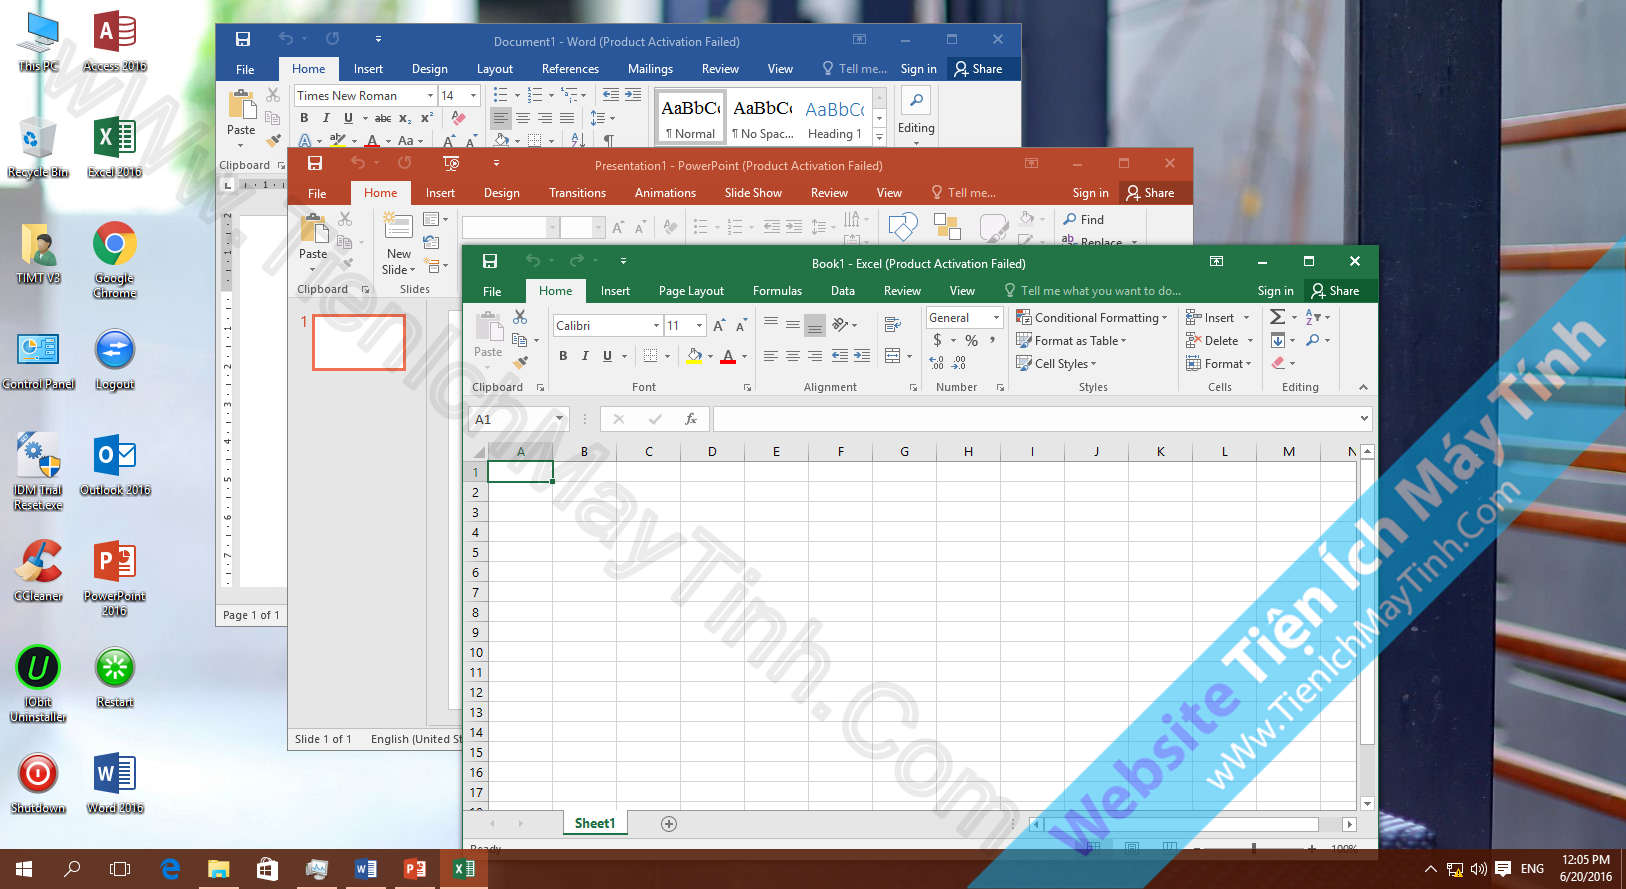Viewport: 1626px width, 889px height.
Task: Click Word align left icon
Action: pos(501,118)
